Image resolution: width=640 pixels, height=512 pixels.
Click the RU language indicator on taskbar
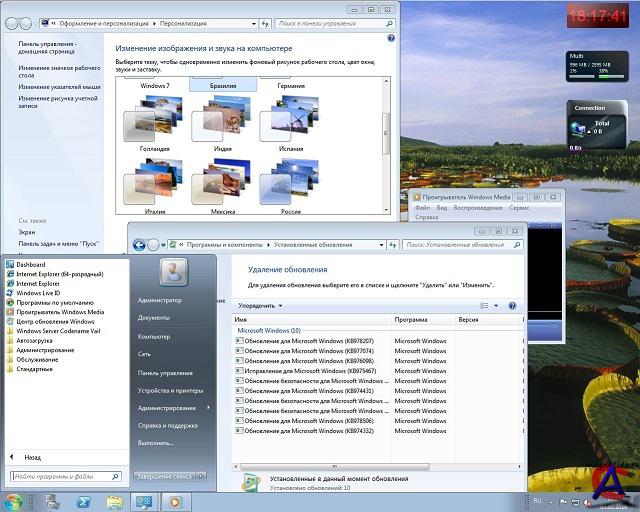pos(537,501)
